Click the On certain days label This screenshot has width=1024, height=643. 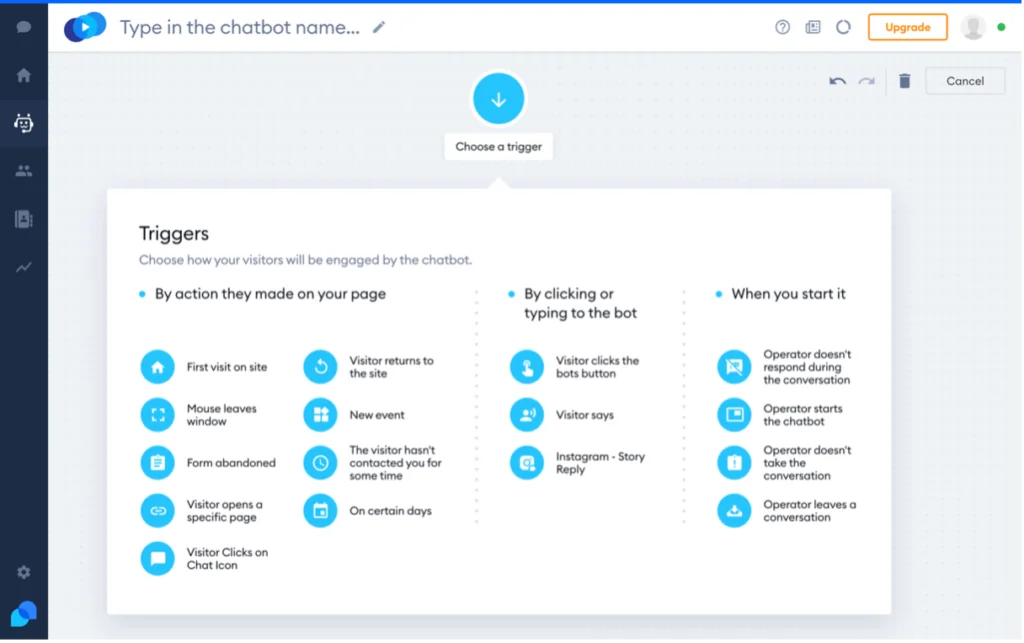point(391,511)
